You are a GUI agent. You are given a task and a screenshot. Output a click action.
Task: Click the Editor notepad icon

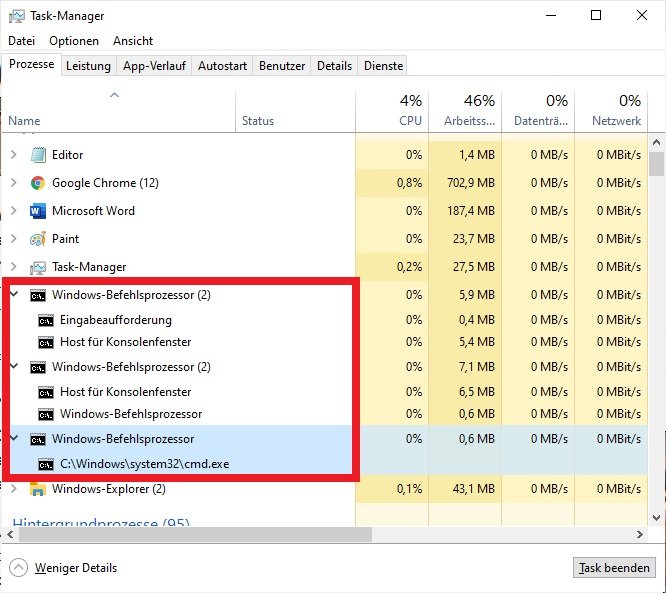[x=38, y=155]
